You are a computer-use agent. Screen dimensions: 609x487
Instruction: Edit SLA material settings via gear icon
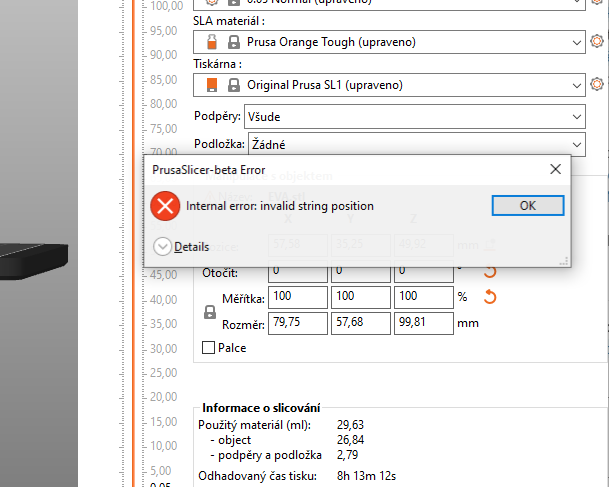(597, 41)
